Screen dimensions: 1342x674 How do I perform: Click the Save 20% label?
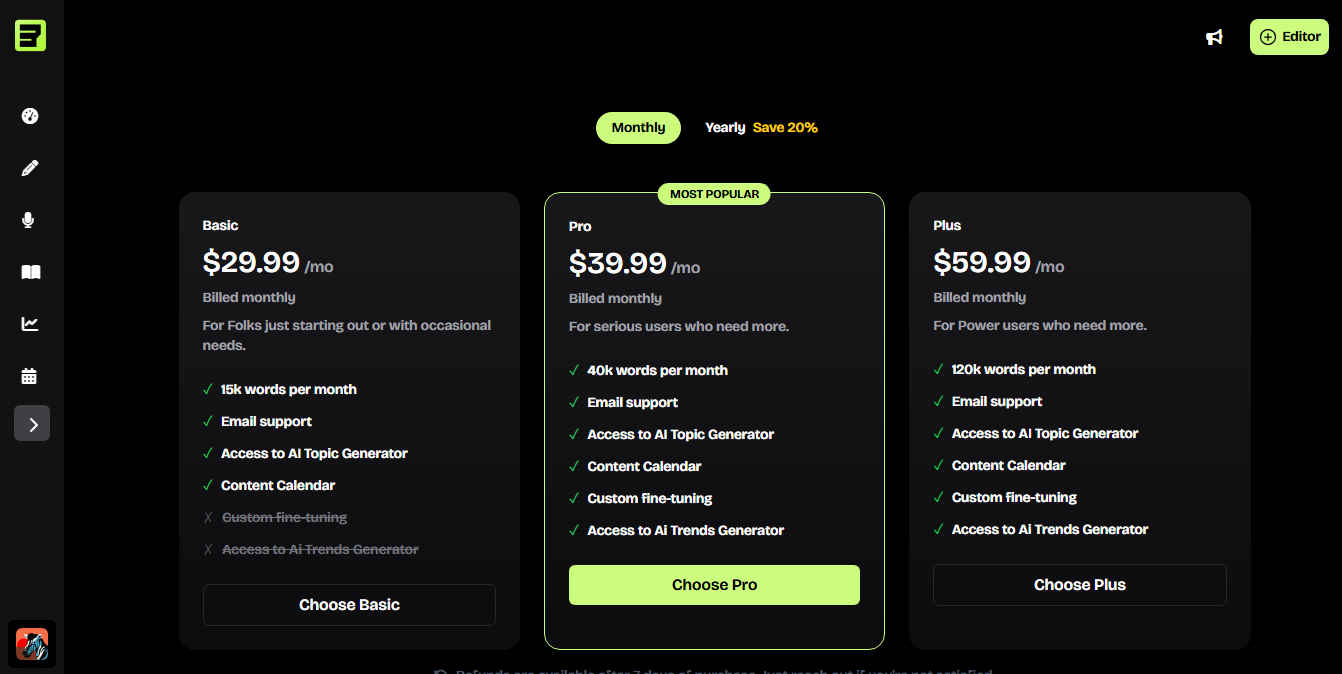(x=785, y=128)
